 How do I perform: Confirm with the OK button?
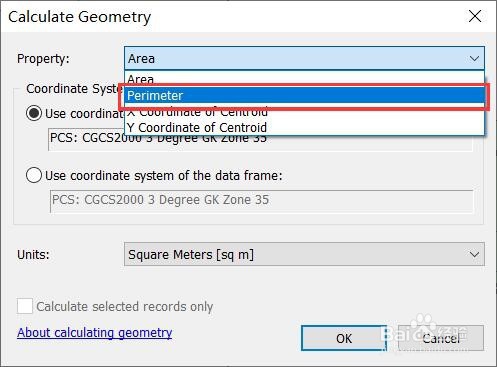344,338
